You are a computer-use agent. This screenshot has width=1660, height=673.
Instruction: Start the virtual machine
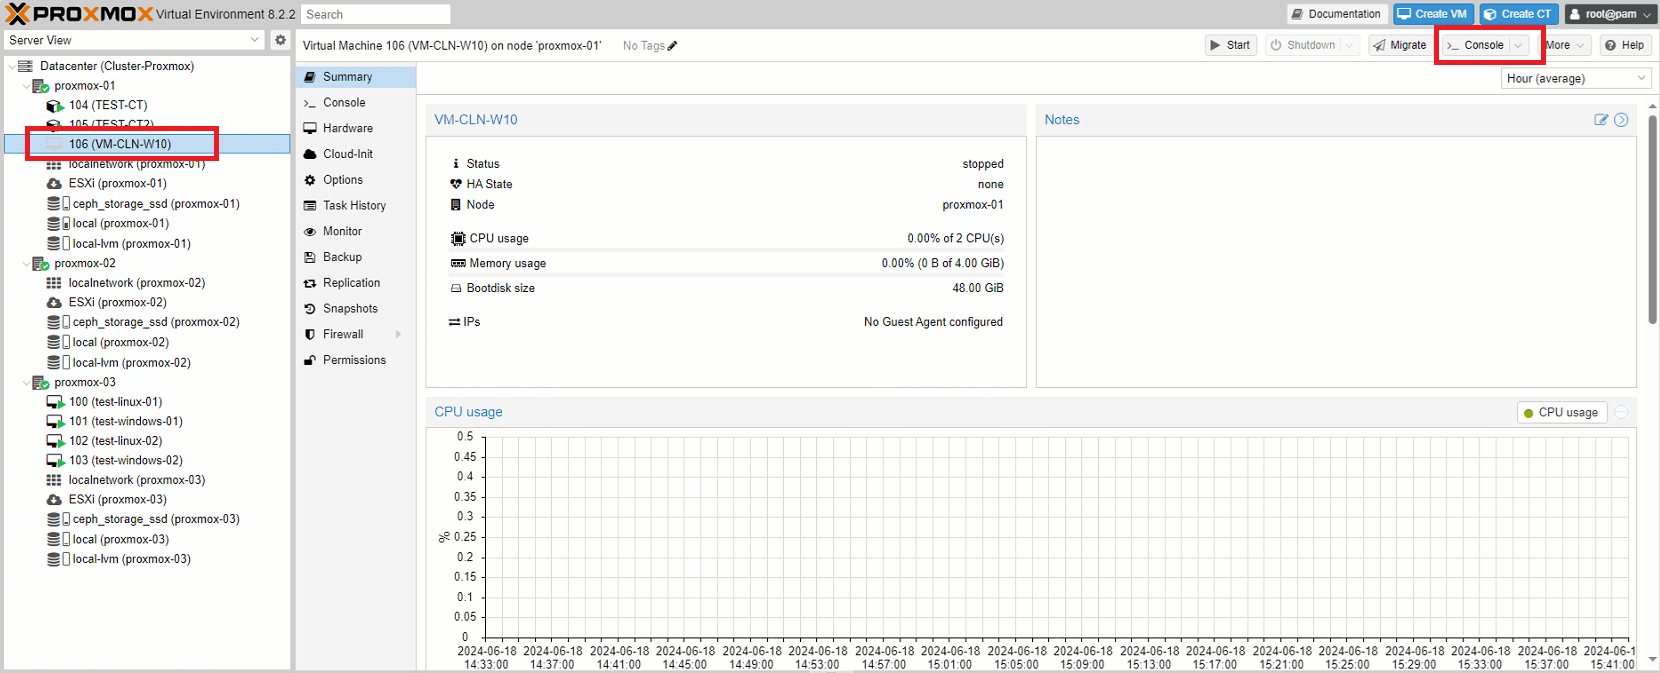1230,45
